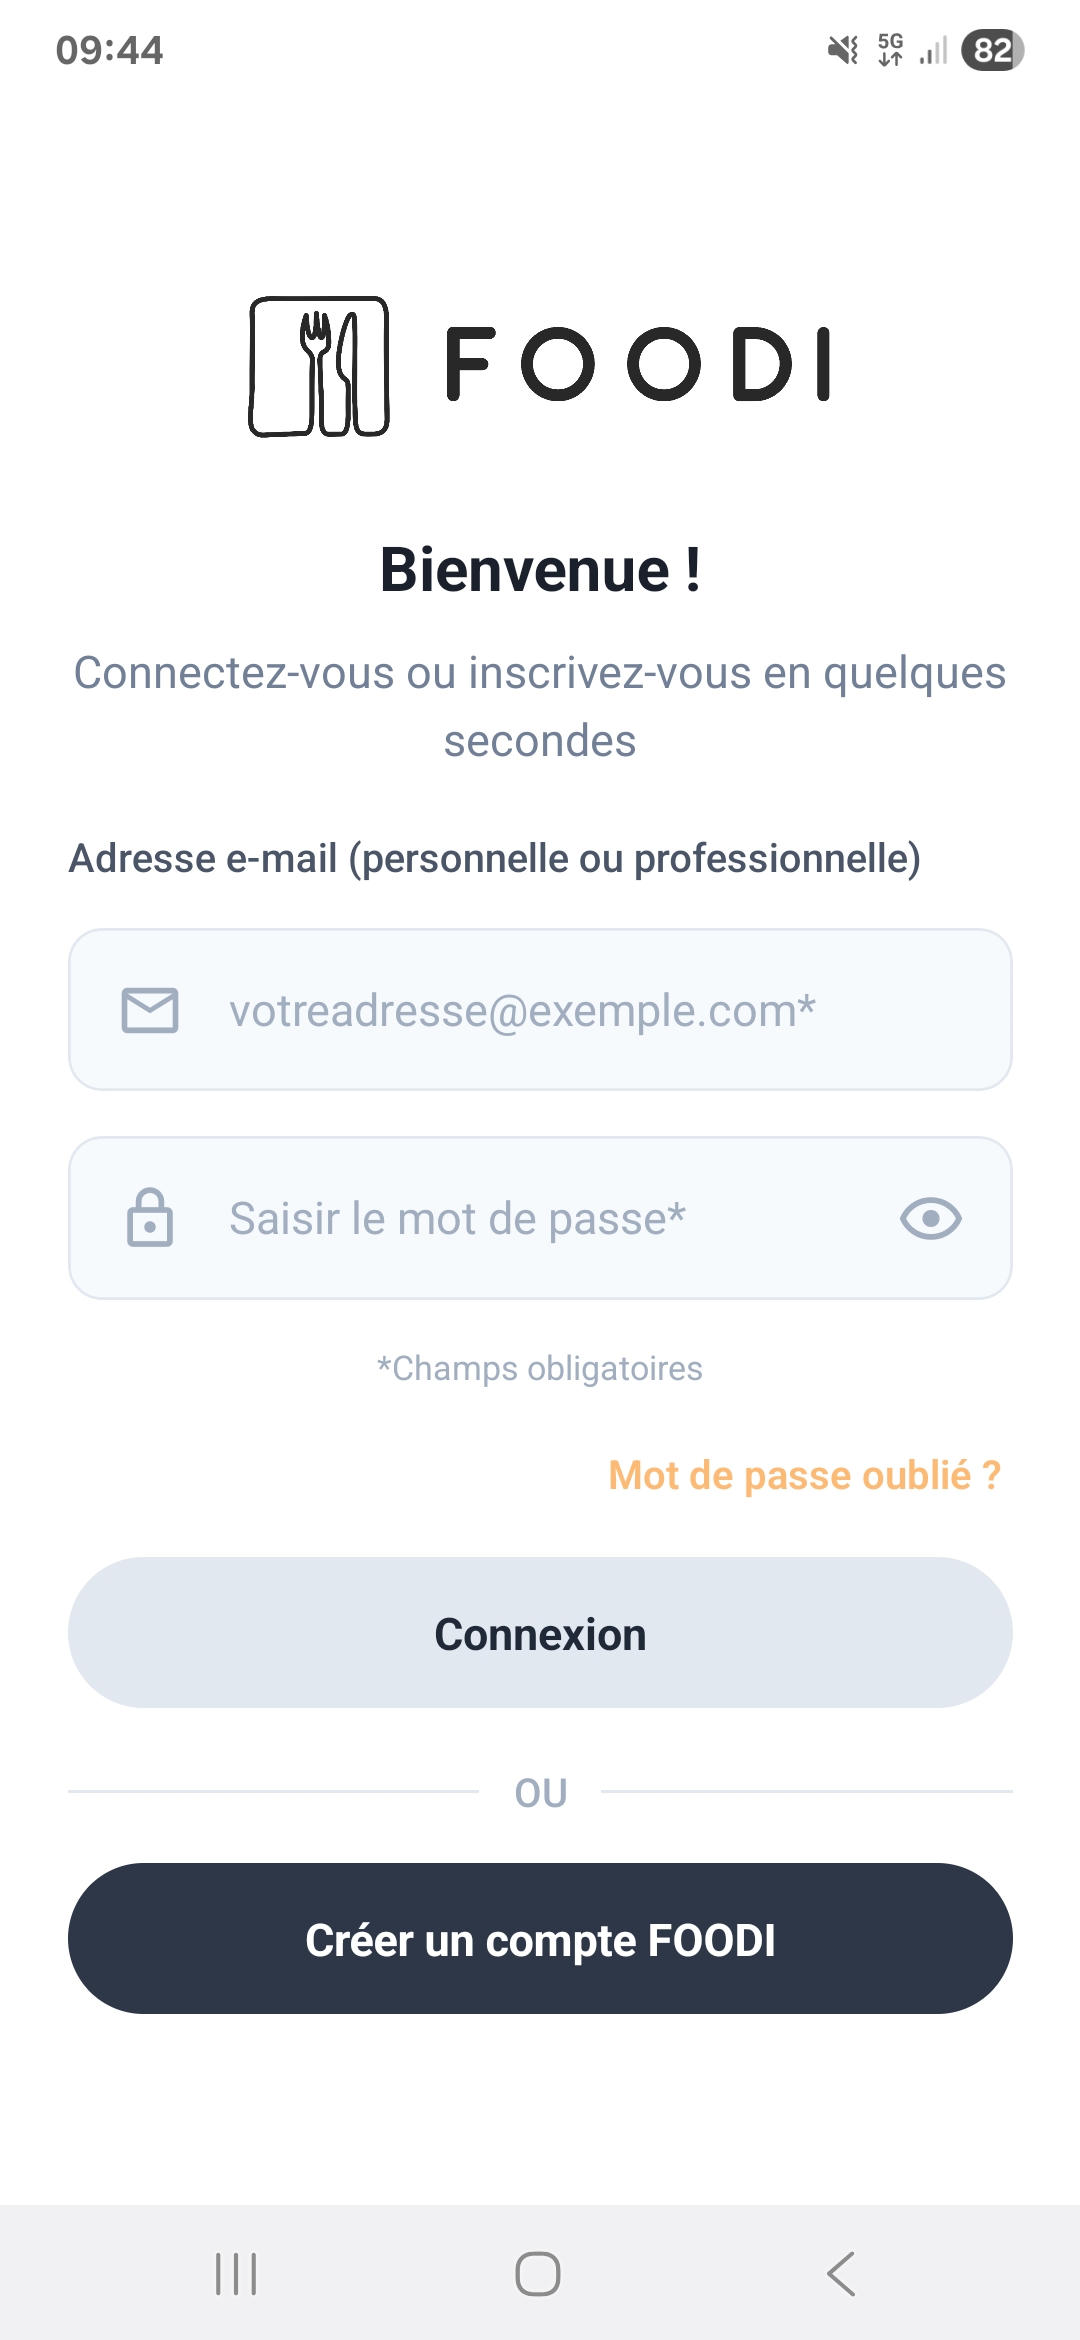Toggle password visibility with the eye icon
This screenshot has height=2340, width=1080.
pyautogui.click(x=930, y=1218)
